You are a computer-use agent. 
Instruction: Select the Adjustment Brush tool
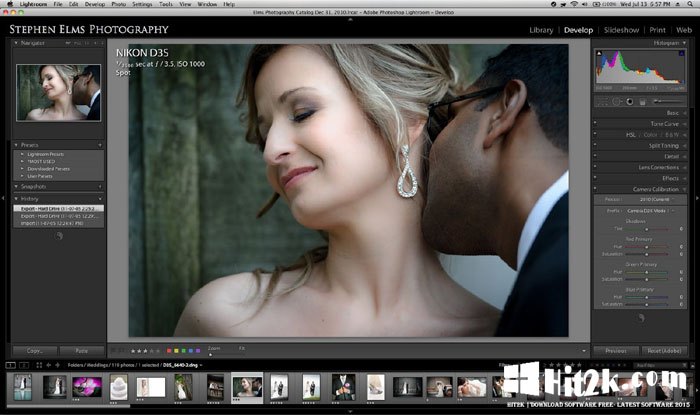(x=667, y=102)
